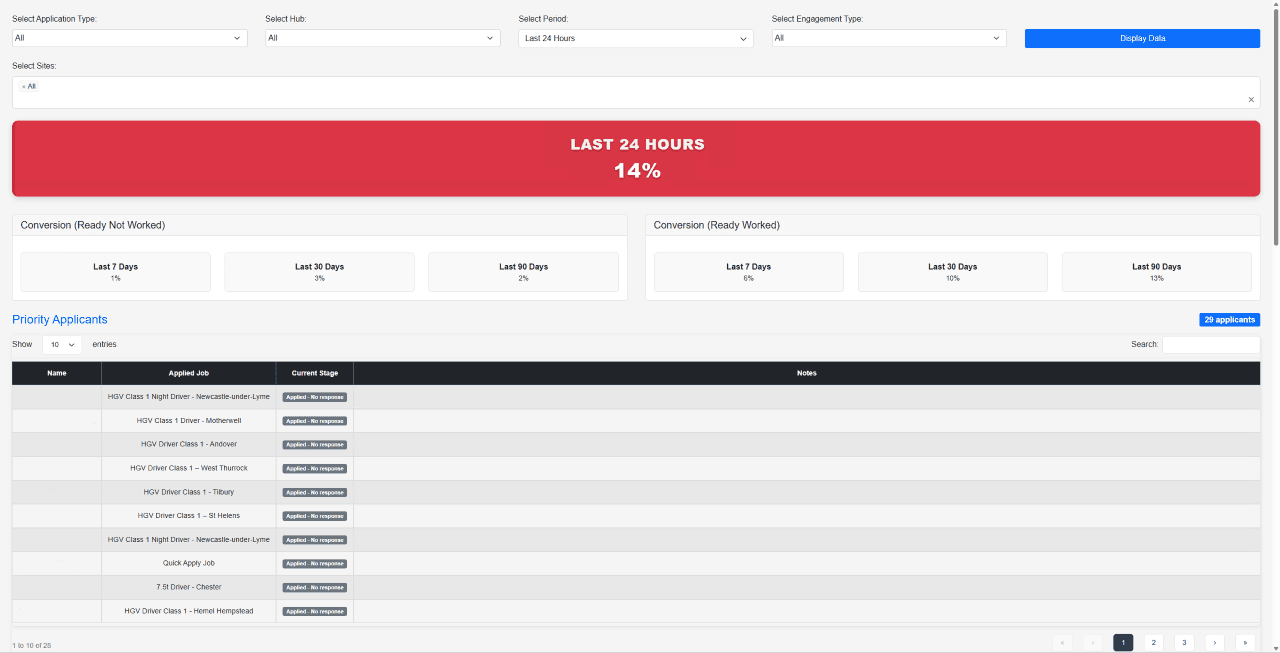Click the HGV Driver Class 1 - Tilbury row
Image resolution: width=1280 pixels, height=653 pixels.
tap(636, 492)
